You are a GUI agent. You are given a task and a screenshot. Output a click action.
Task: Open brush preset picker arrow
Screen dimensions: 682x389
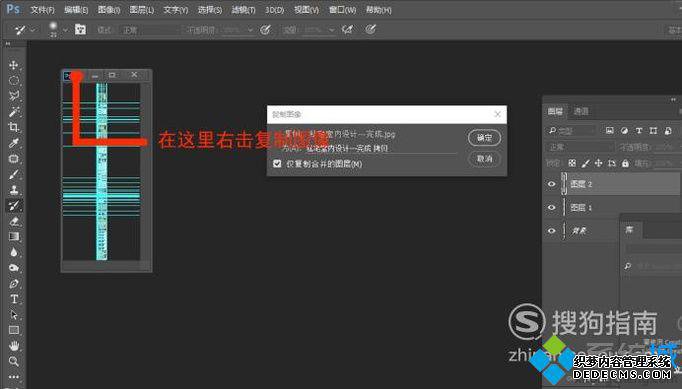click(65, 30)
